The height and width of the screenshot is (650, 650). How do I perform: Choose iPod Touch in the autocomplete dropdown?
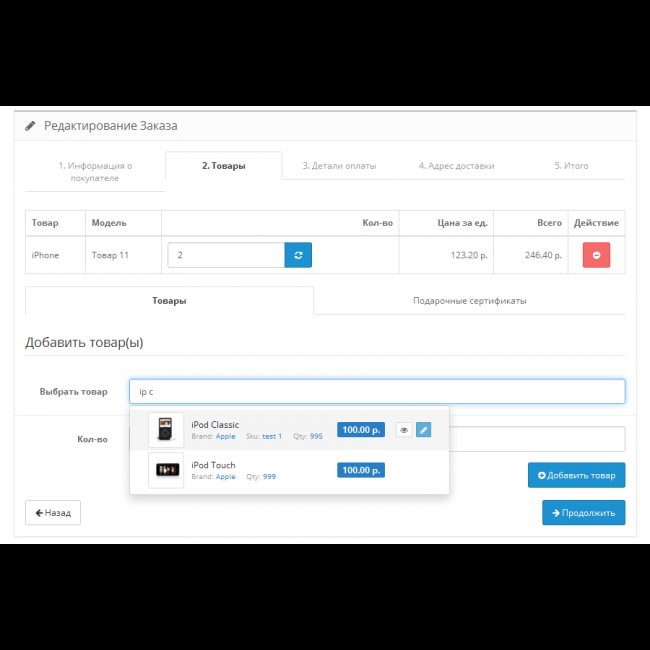pyautogui.click(x=213, y=465)
